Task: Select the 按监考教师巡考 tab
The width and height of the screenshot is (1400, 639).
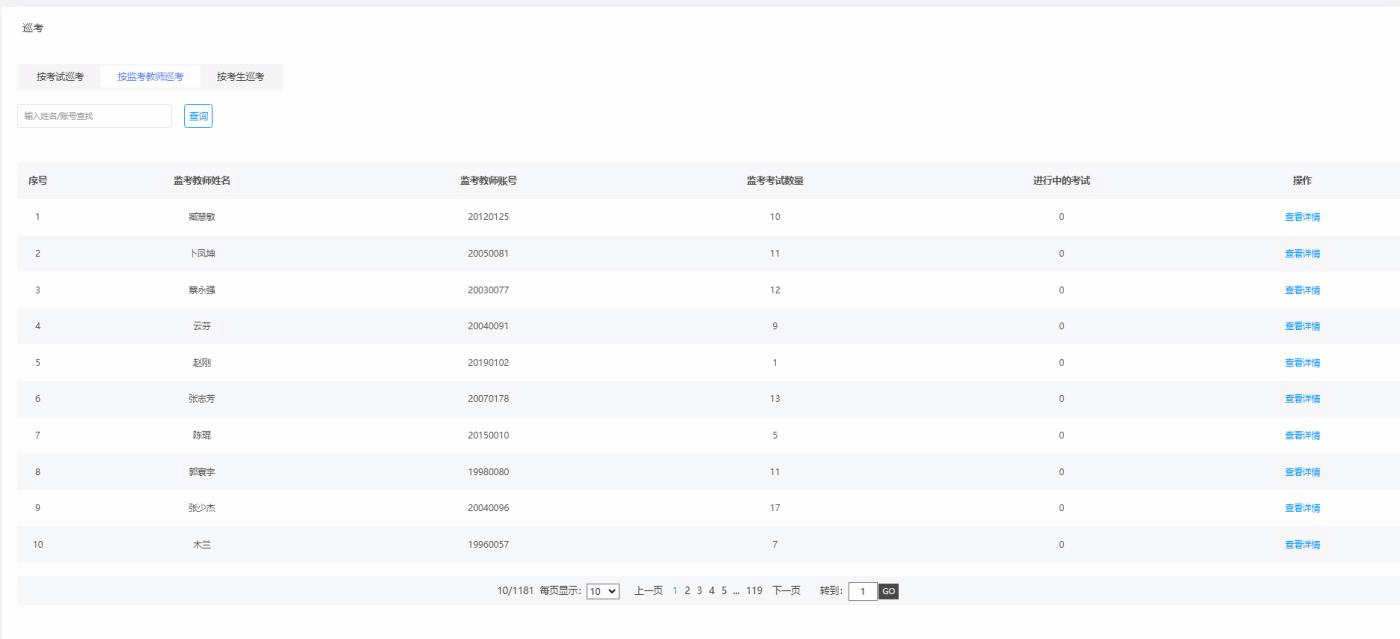Action: pyautogui.click(x=150, y=77)
